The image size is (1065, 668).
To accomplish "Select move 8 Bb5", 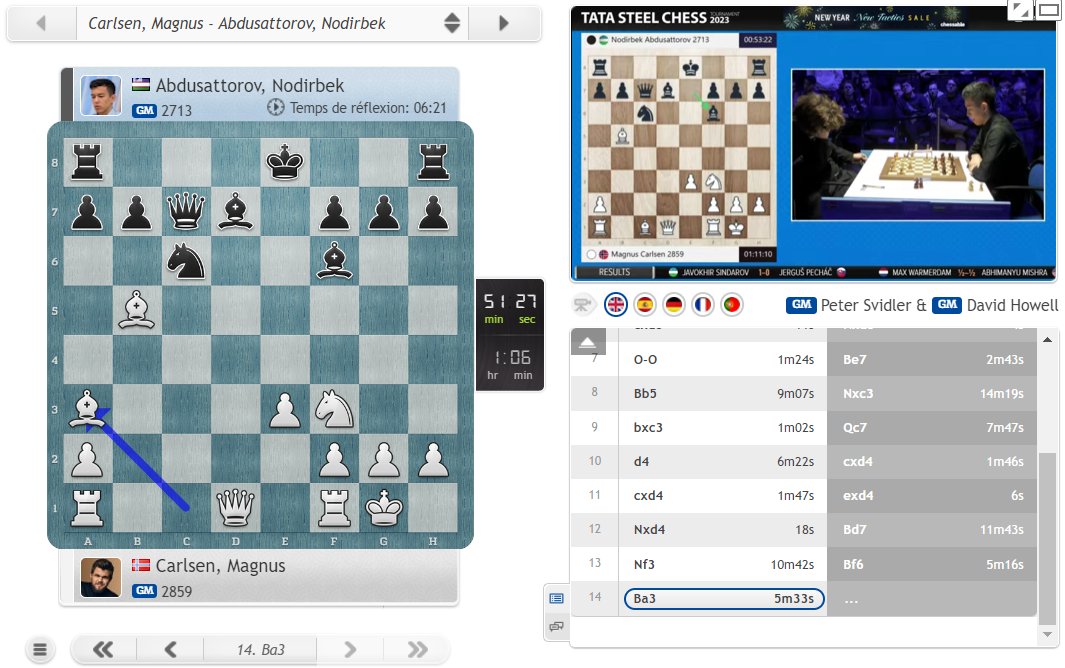I will click(723, 393).
